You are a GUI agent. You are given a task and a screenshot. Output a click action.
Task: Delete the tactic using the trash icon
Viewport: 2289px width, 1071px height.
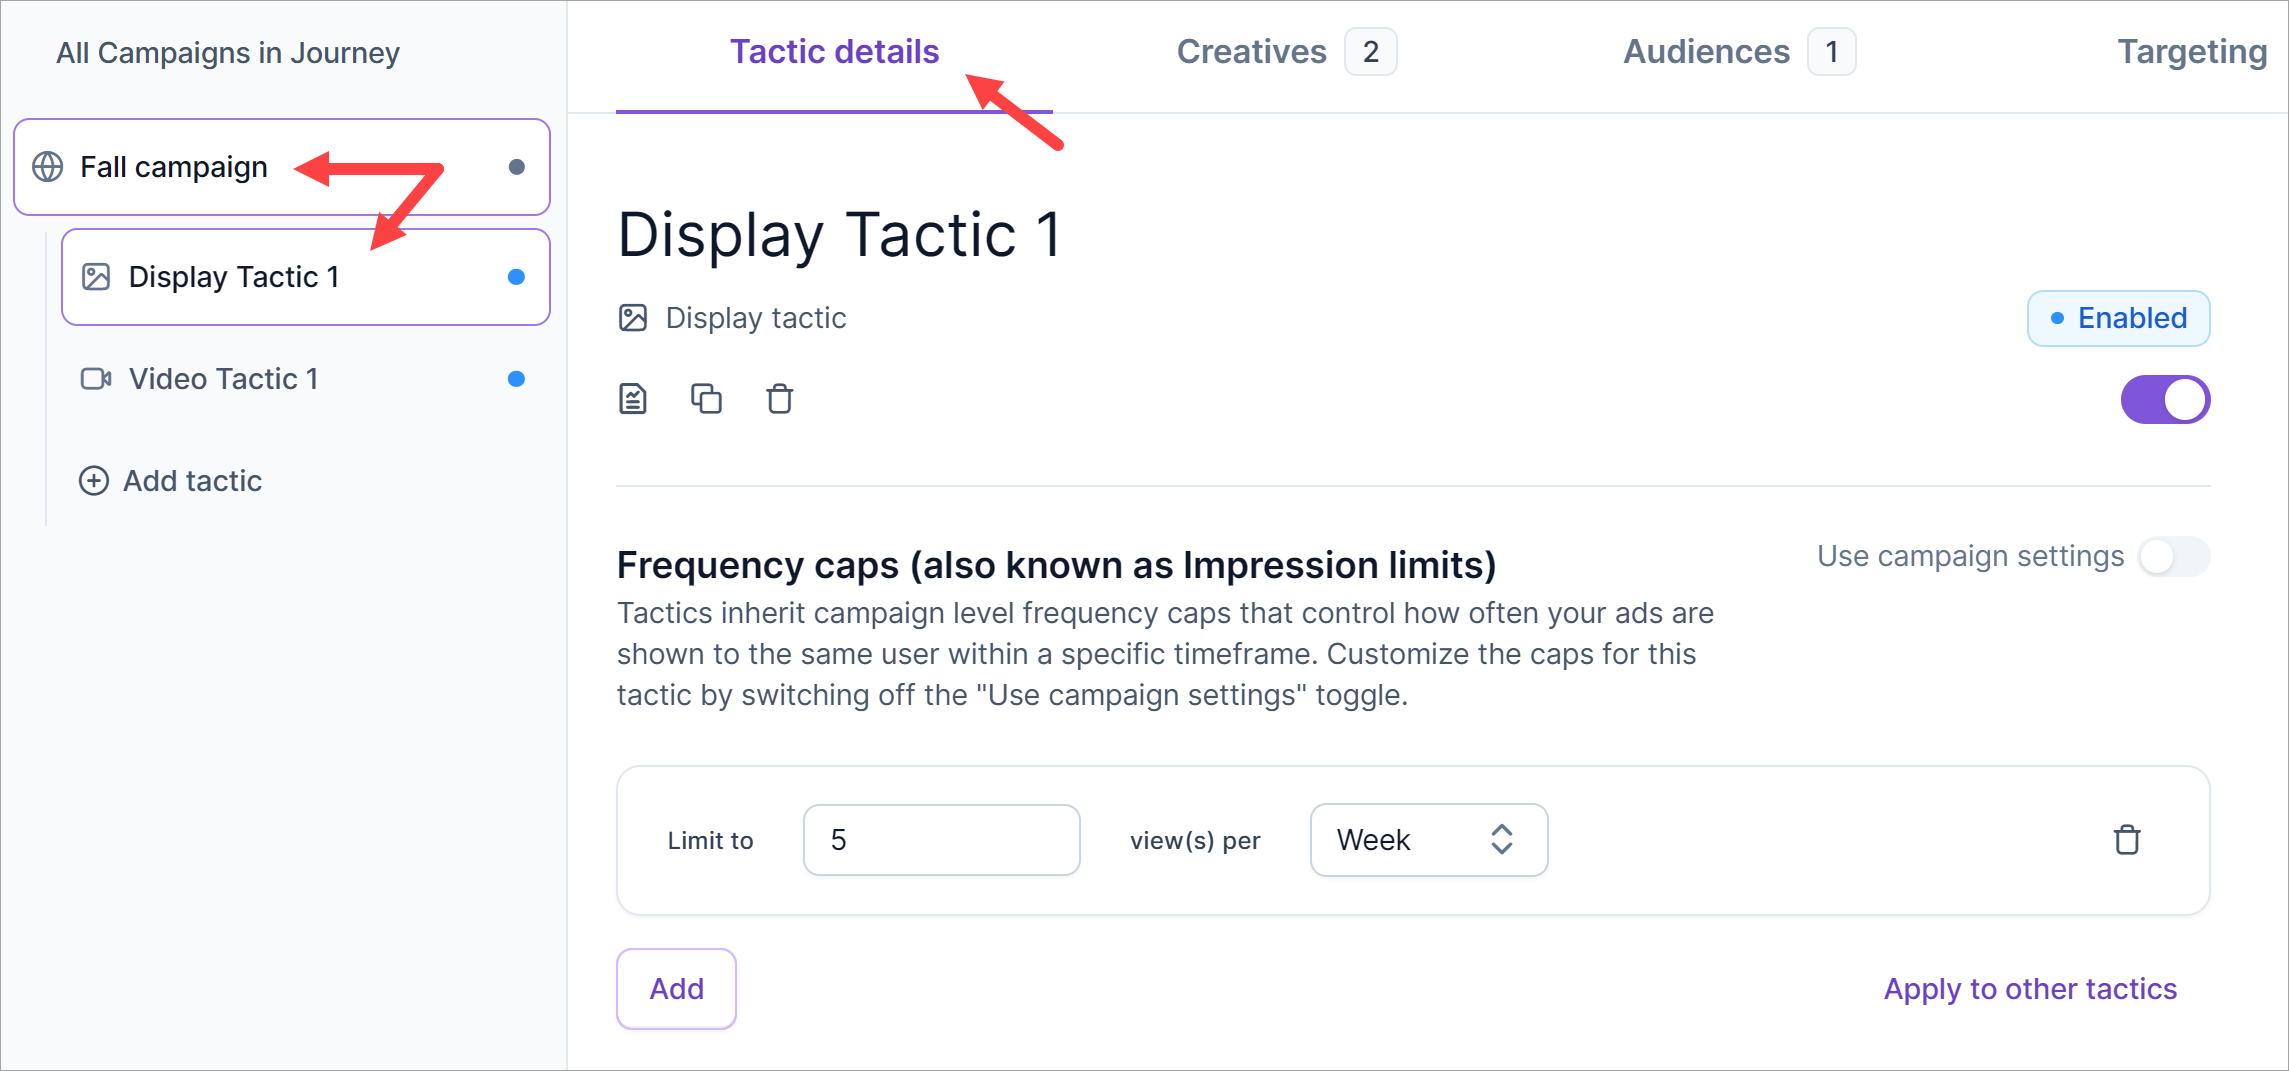pyautogui.click(x=779, y=399)
